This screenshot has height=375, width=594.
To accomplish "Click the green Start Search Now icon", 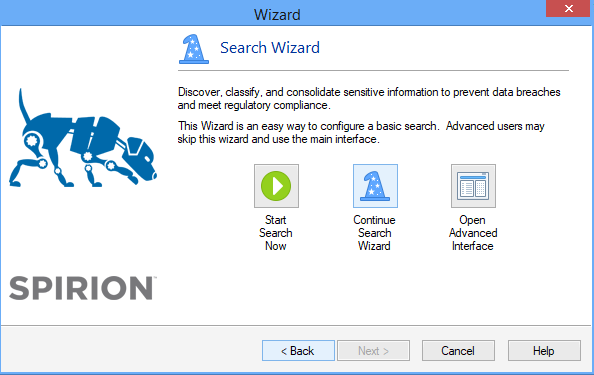I will click(x=276, y=186).
